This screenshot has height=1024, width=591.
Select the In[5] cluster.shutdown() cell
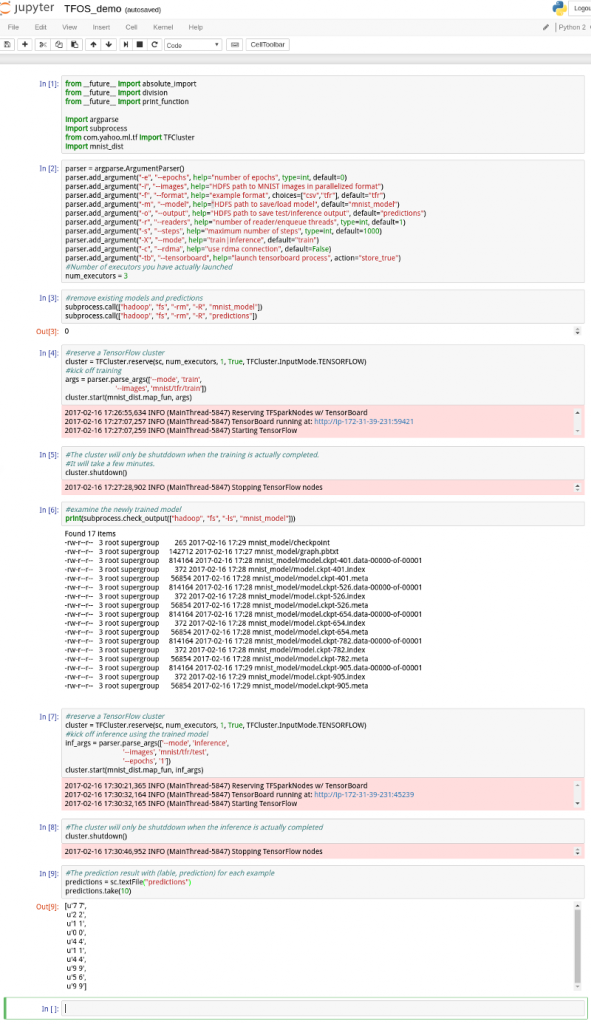(323, 464)
